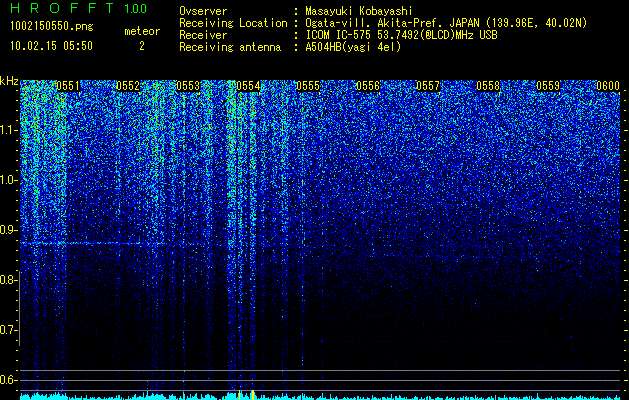Click the 0559 time marker
Viewport: 629px width, 400px height.
tap(548, 86)
